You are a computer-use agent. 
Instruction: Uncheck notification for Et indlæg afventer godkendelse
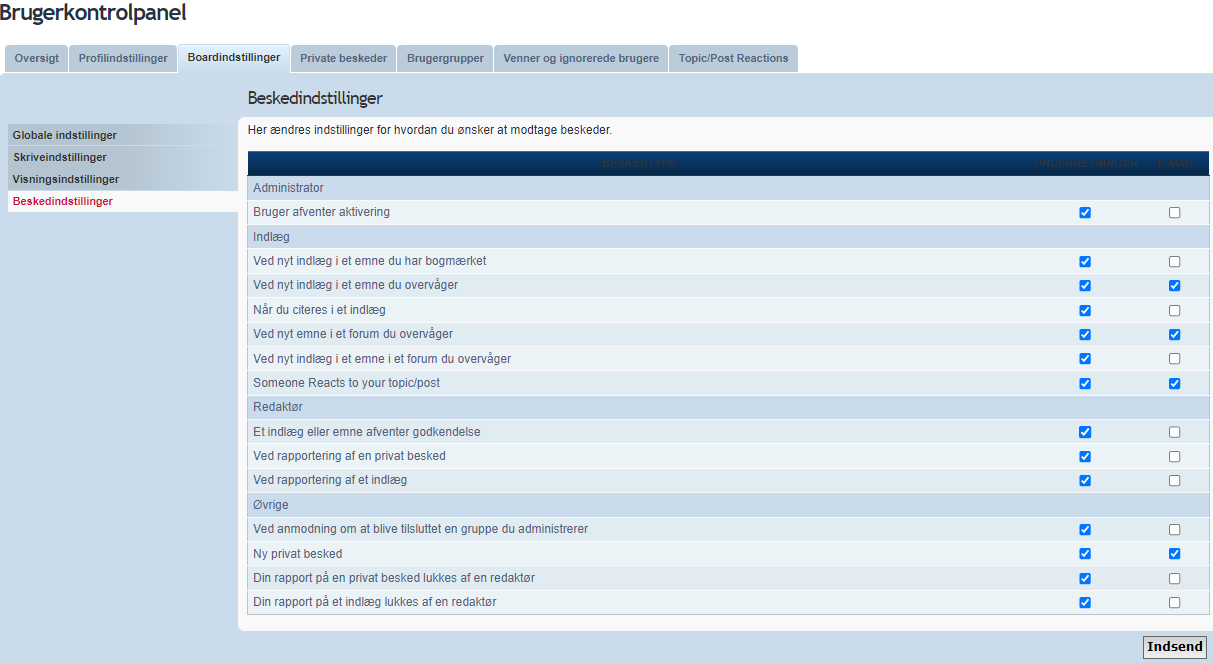click(1085, 432)
